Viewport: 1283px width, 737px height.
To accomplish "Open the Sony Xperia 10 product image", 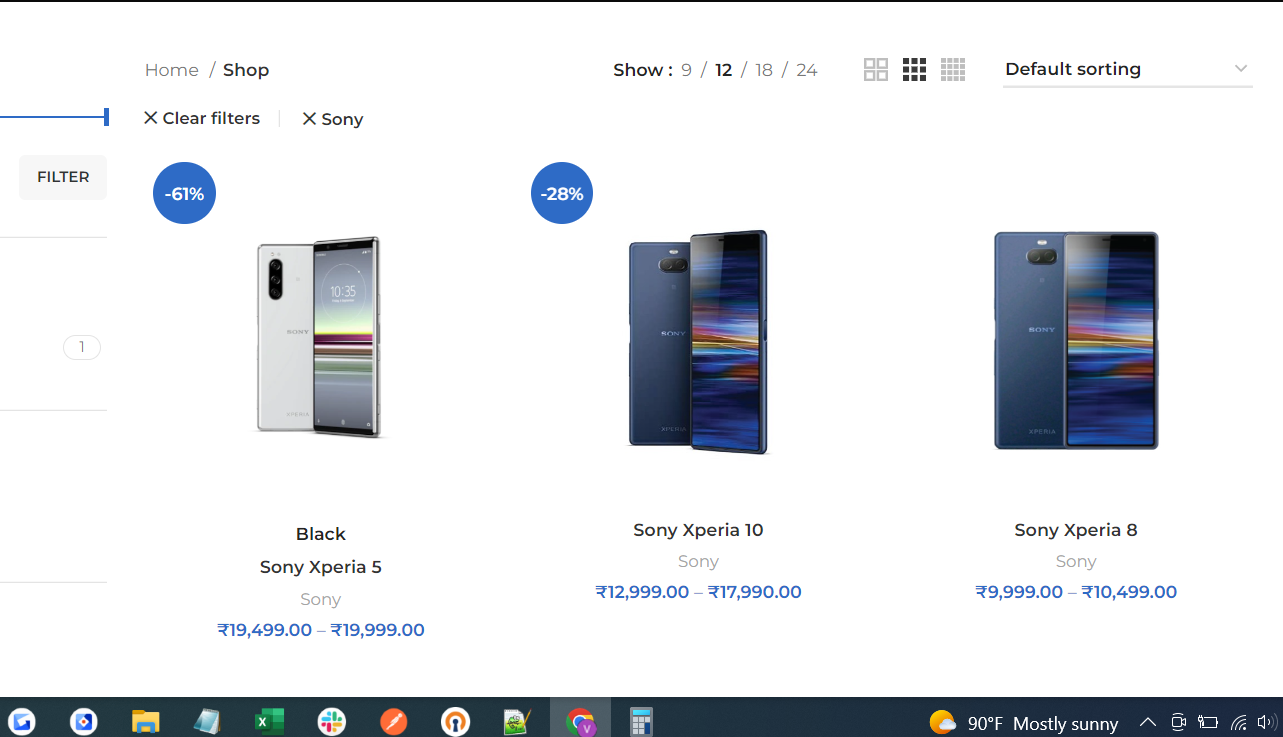I will pyautogui.click(x=698, y=342).
